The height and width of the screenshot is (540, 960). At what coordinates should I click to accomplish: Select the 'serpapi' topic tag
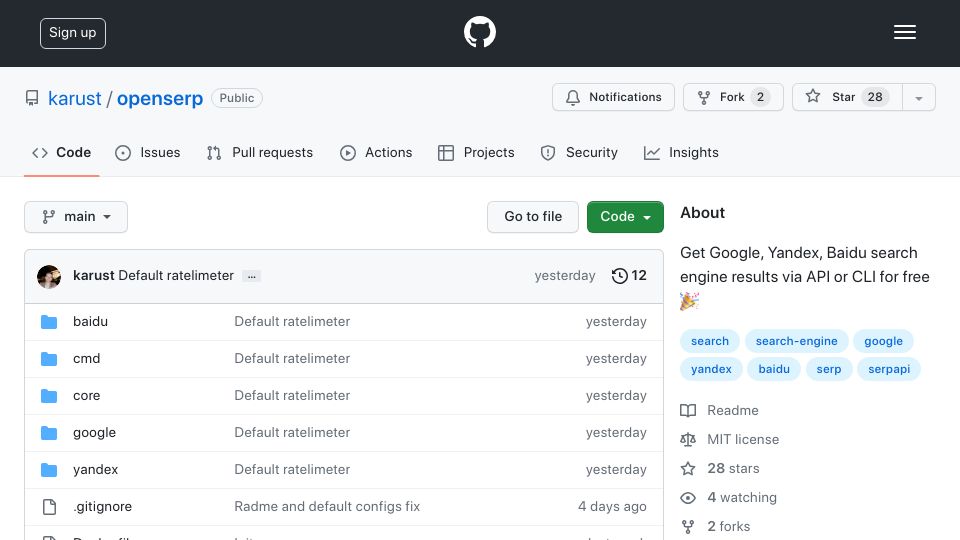[x=888, y=369]
